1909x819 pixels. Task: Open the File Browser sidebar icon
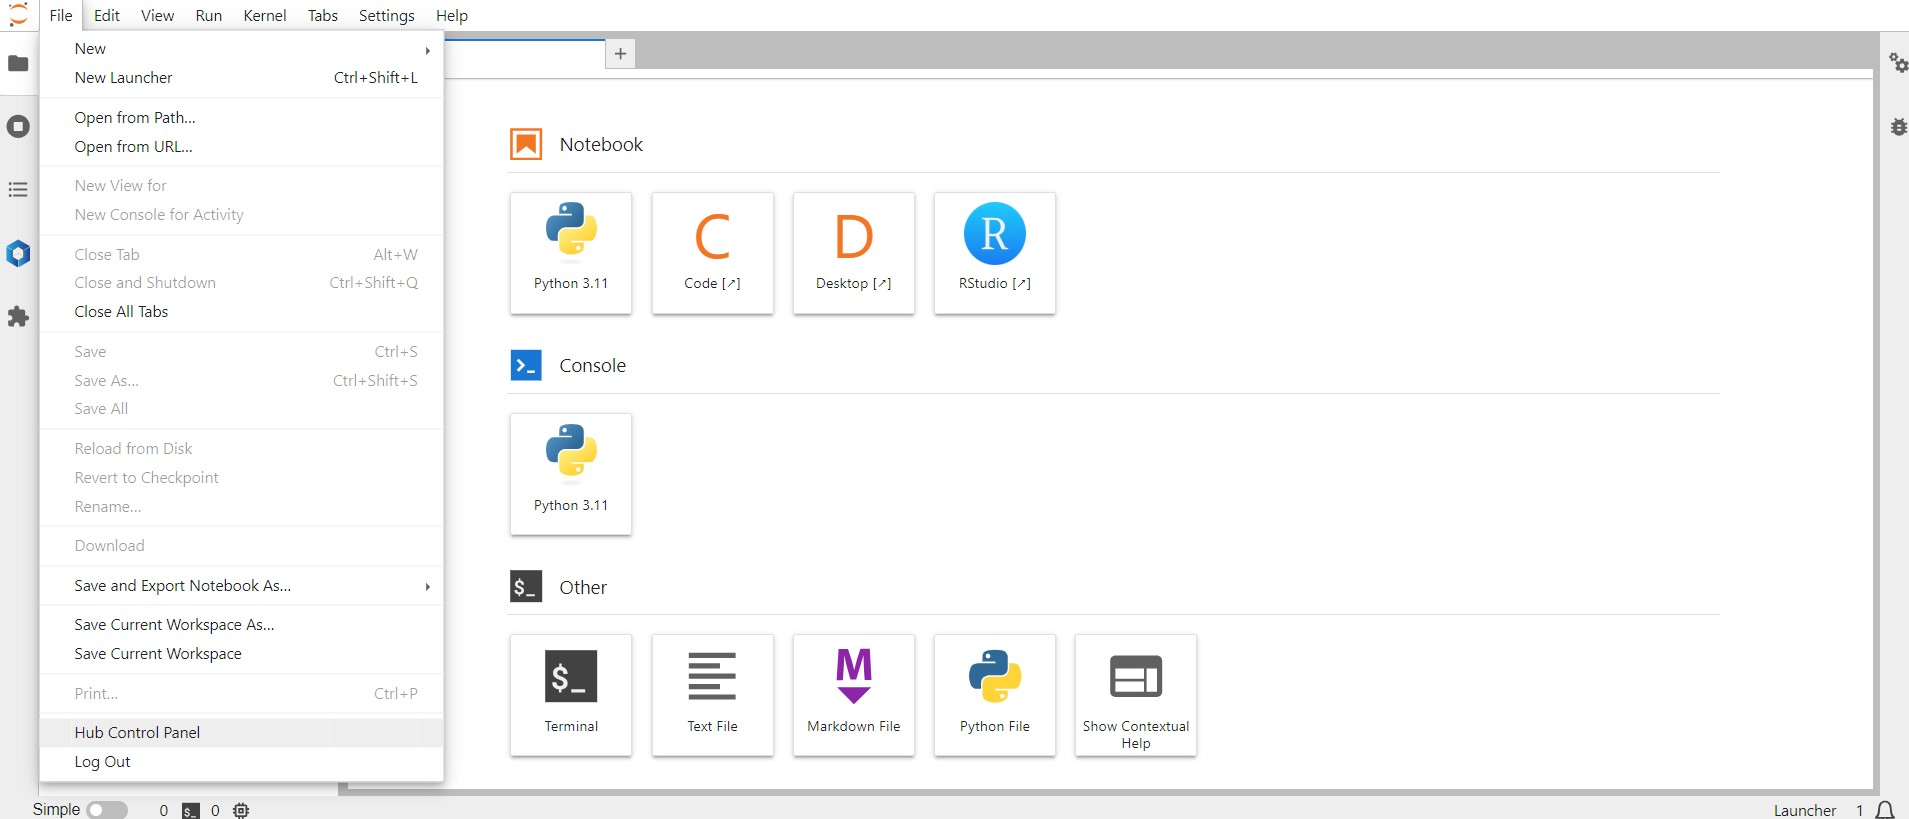click(x=18, y=64)
